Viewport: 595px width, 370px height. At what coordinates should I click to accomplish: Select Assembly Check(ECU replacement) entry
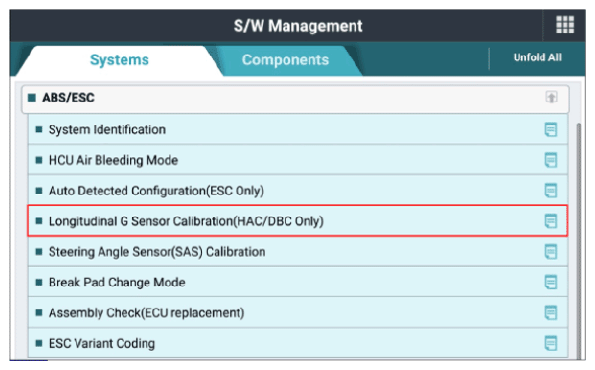298,313
